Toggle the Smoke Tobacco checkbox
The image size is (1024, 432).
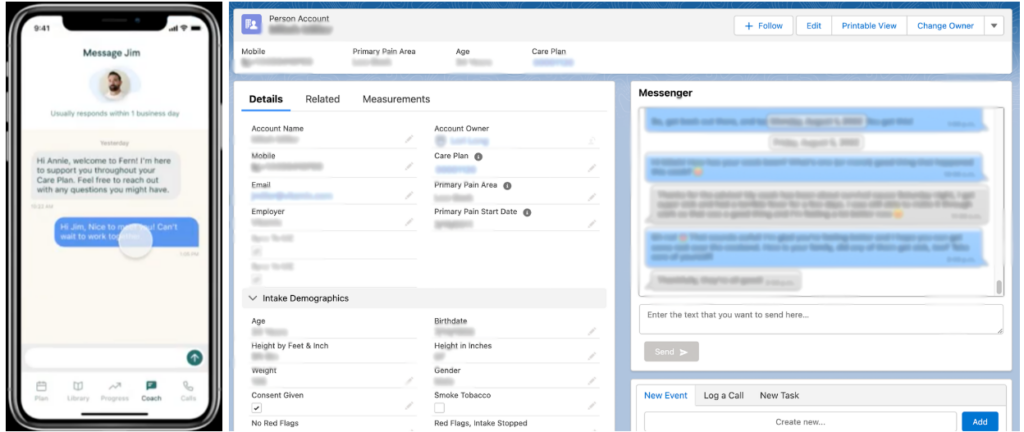[x=440, y=408]
